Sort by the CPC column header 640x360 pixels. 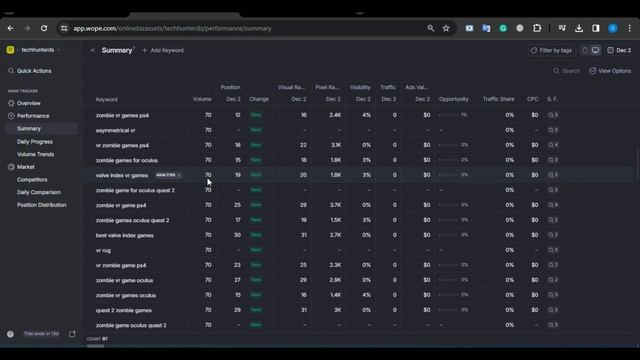(x=532, y=99)
